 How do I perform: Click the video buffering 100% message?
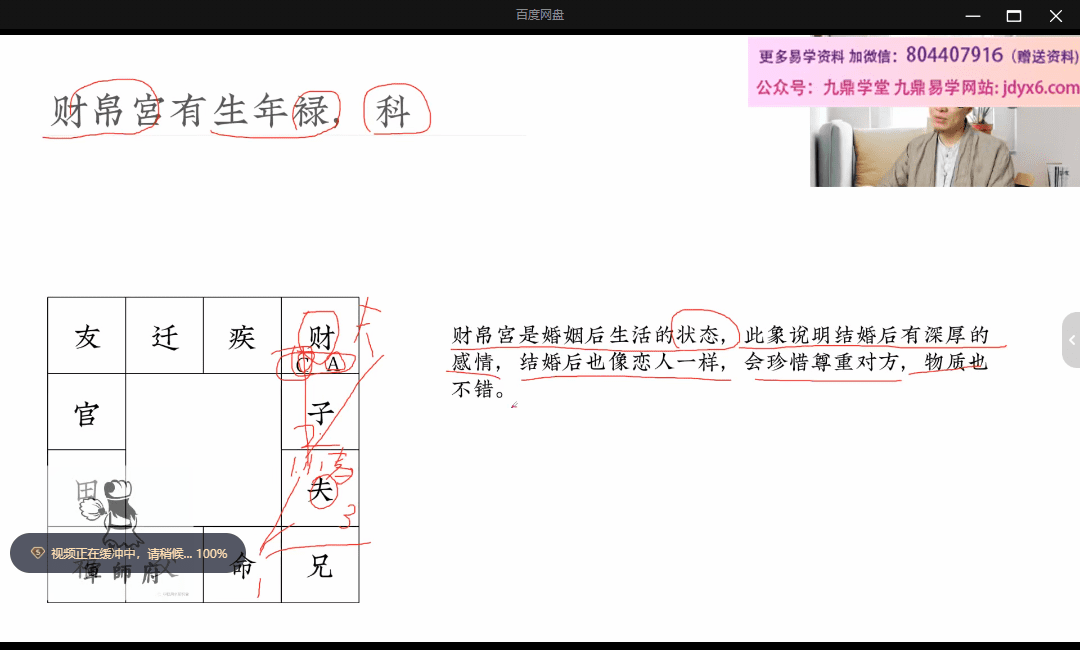138,553
